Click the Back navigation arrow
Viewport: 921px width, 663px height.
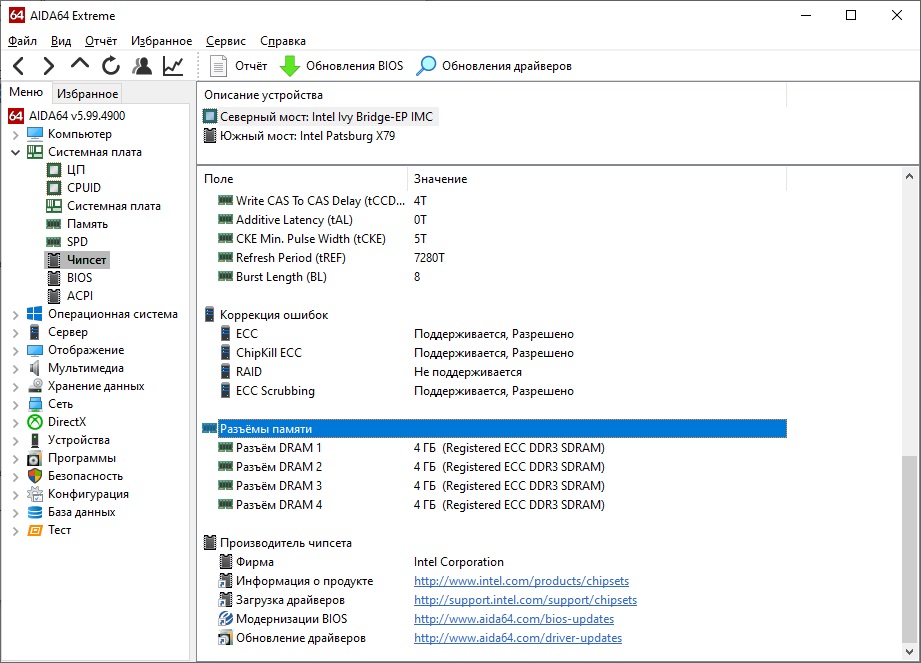19,66
